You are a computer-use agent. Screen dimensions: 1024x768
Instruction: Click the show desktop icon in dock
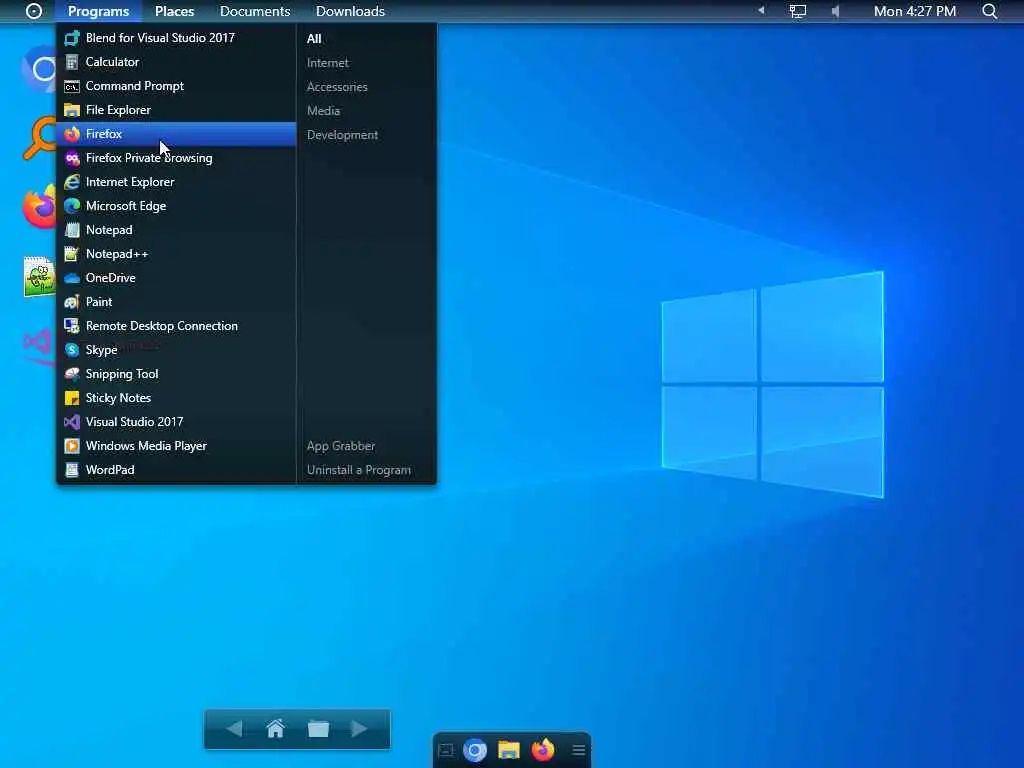pos(446,750)
